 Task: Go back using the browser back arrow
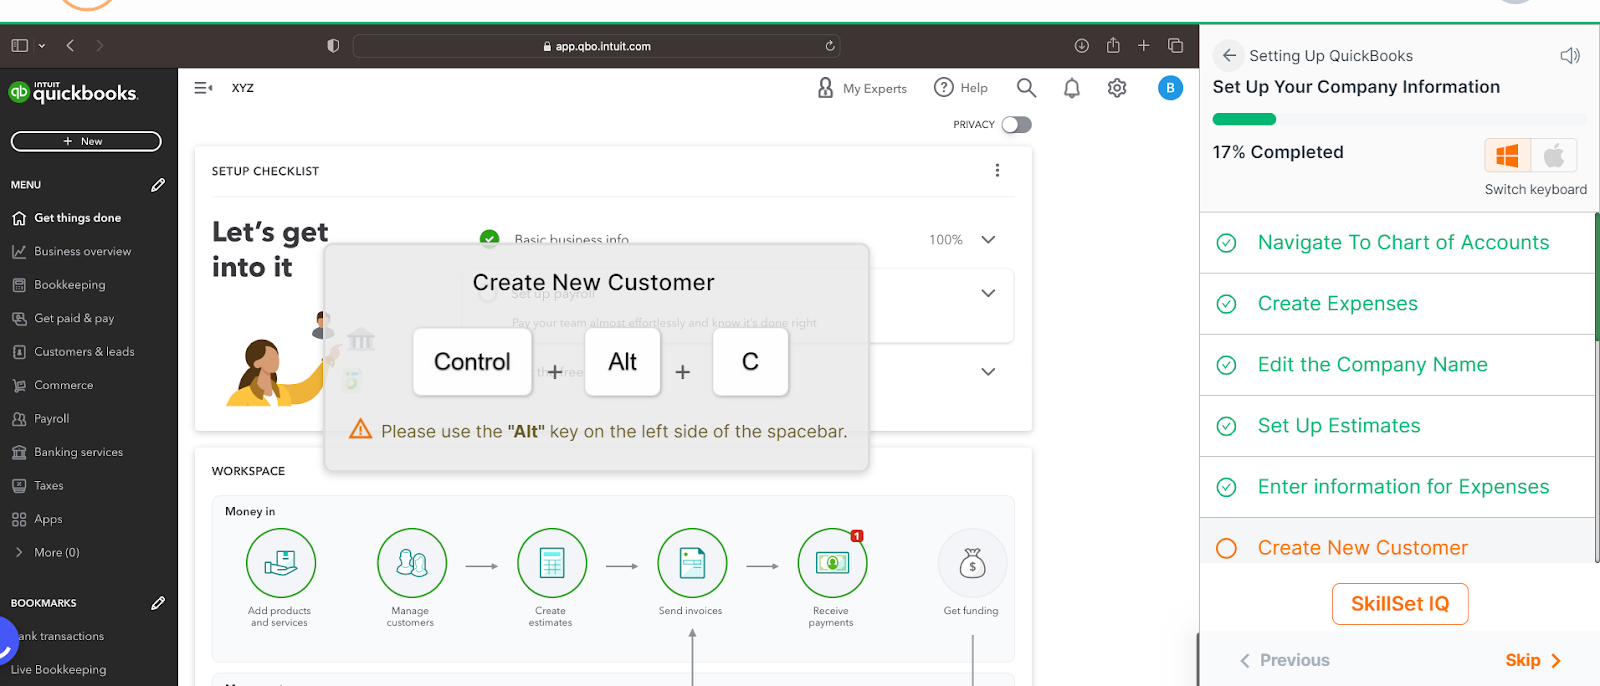(x=70, y=46)
